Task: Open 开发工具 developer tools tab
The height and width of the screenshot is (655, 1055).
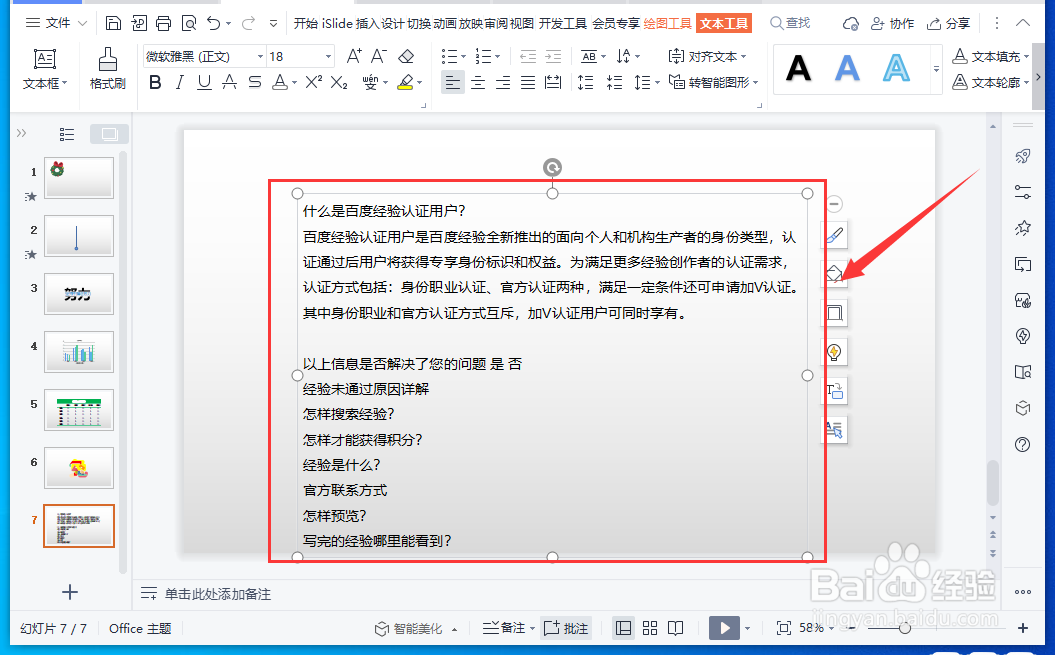Action: click(x=563, y=24)
